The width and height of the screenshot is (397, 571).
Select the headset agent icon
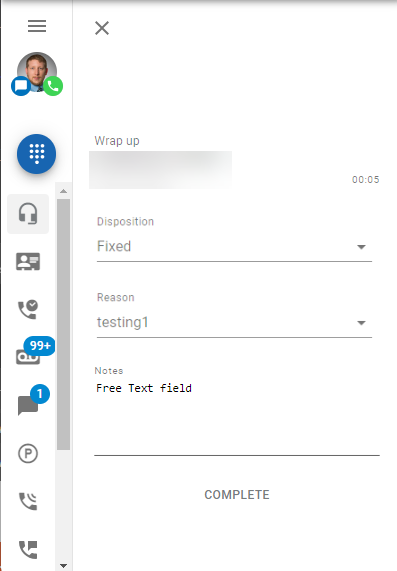click(28, 214)
